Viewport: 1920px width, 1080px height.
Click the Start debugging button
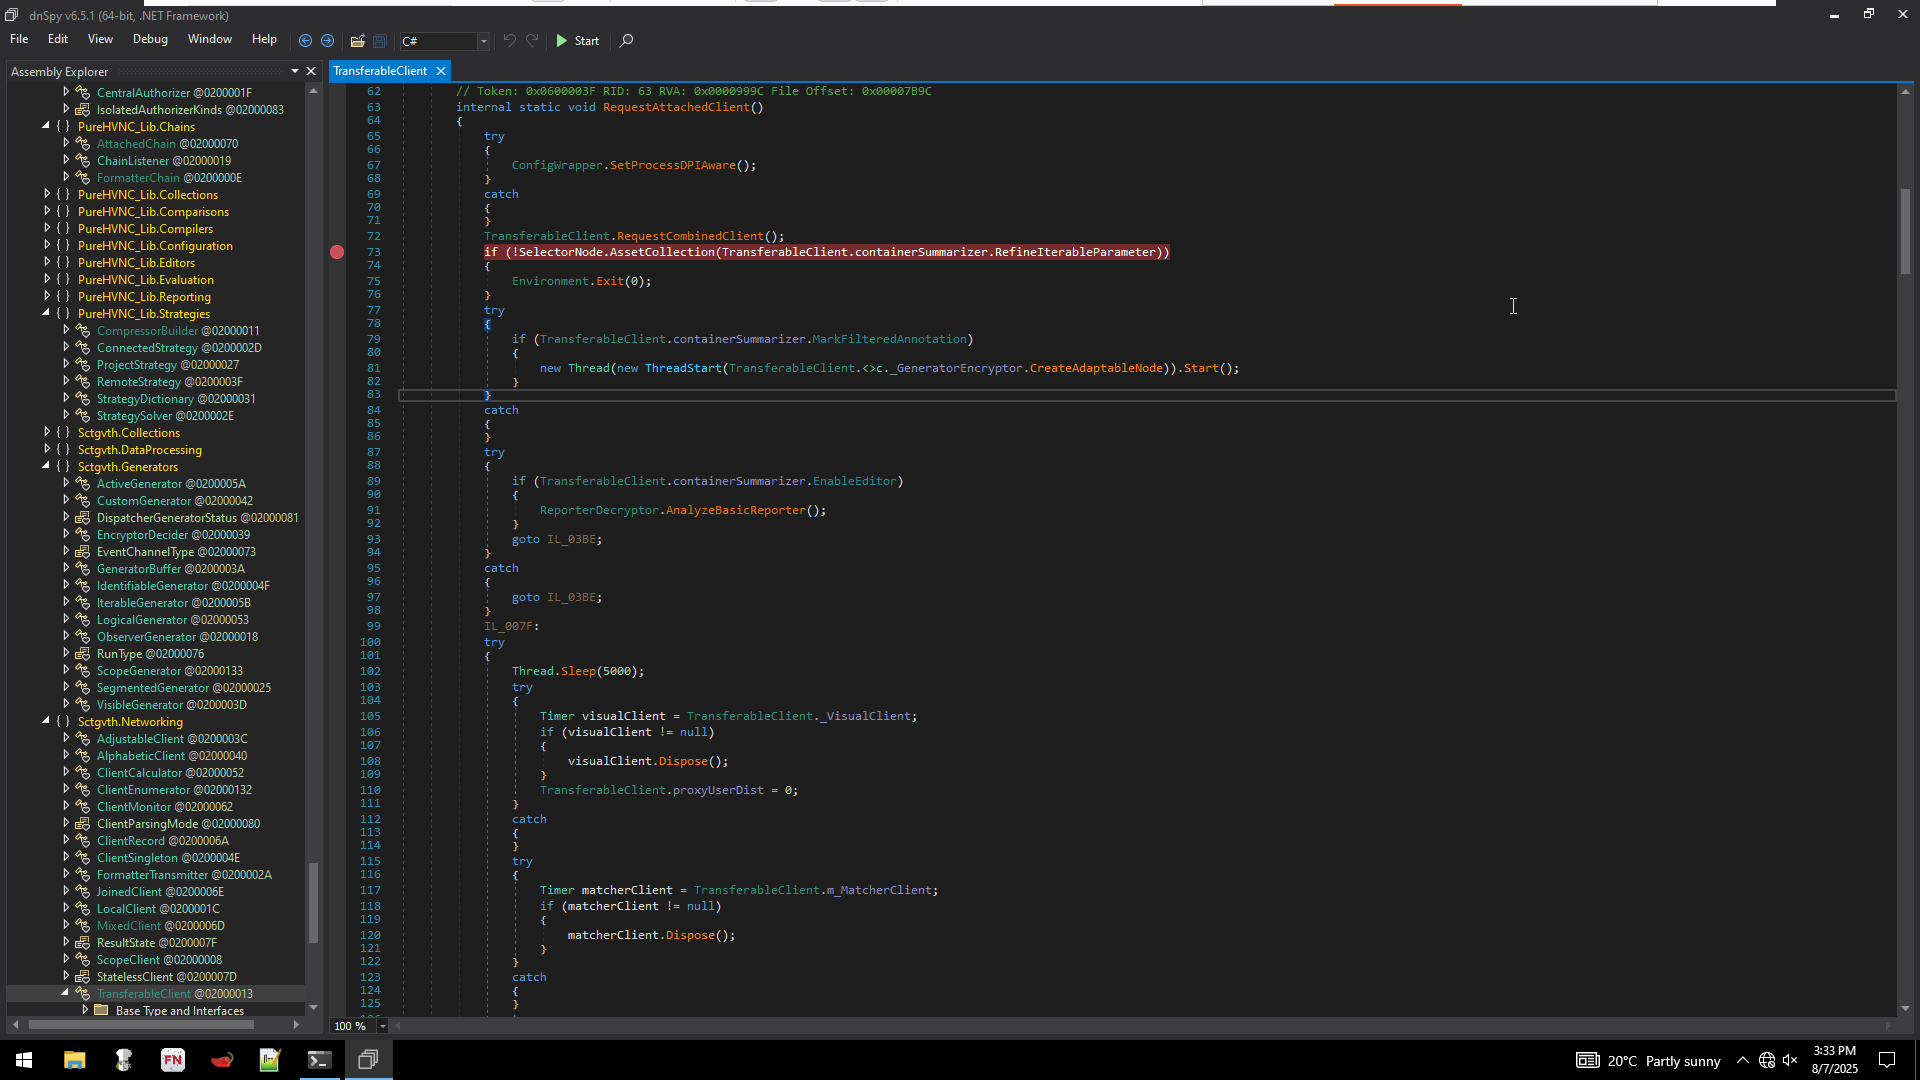point(578,41)
